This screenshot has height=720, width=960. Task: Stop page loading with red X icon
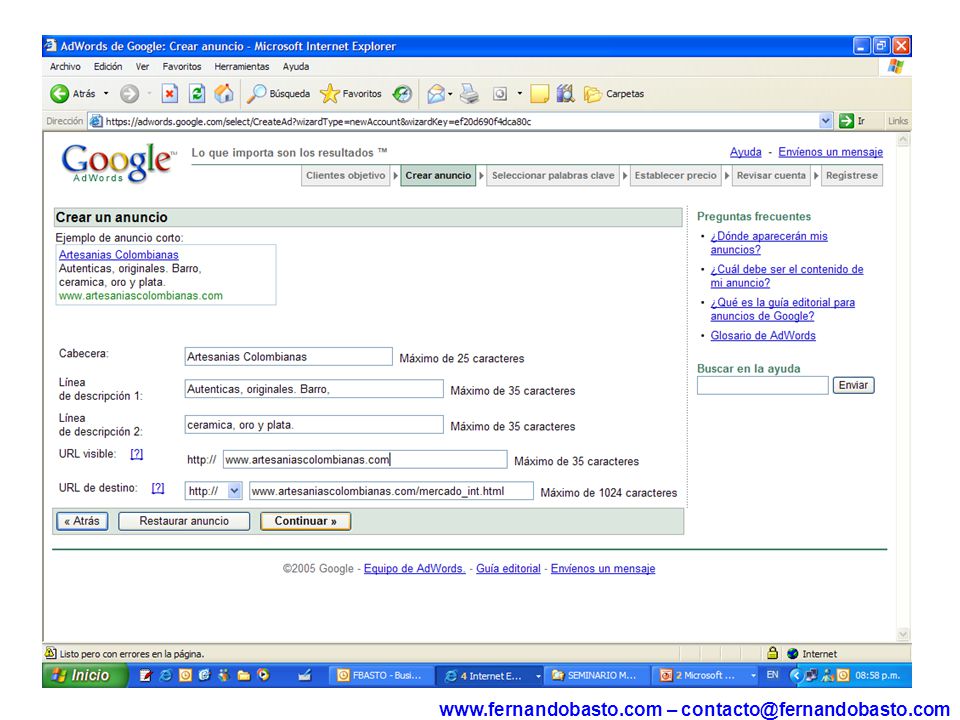pyautogui.click(x=170, y=94)
